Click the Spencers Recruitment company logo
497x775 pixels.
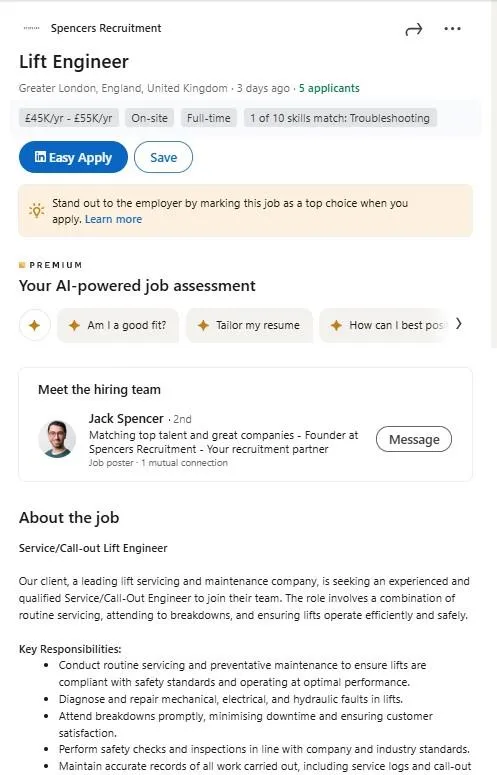click(32, 28)
